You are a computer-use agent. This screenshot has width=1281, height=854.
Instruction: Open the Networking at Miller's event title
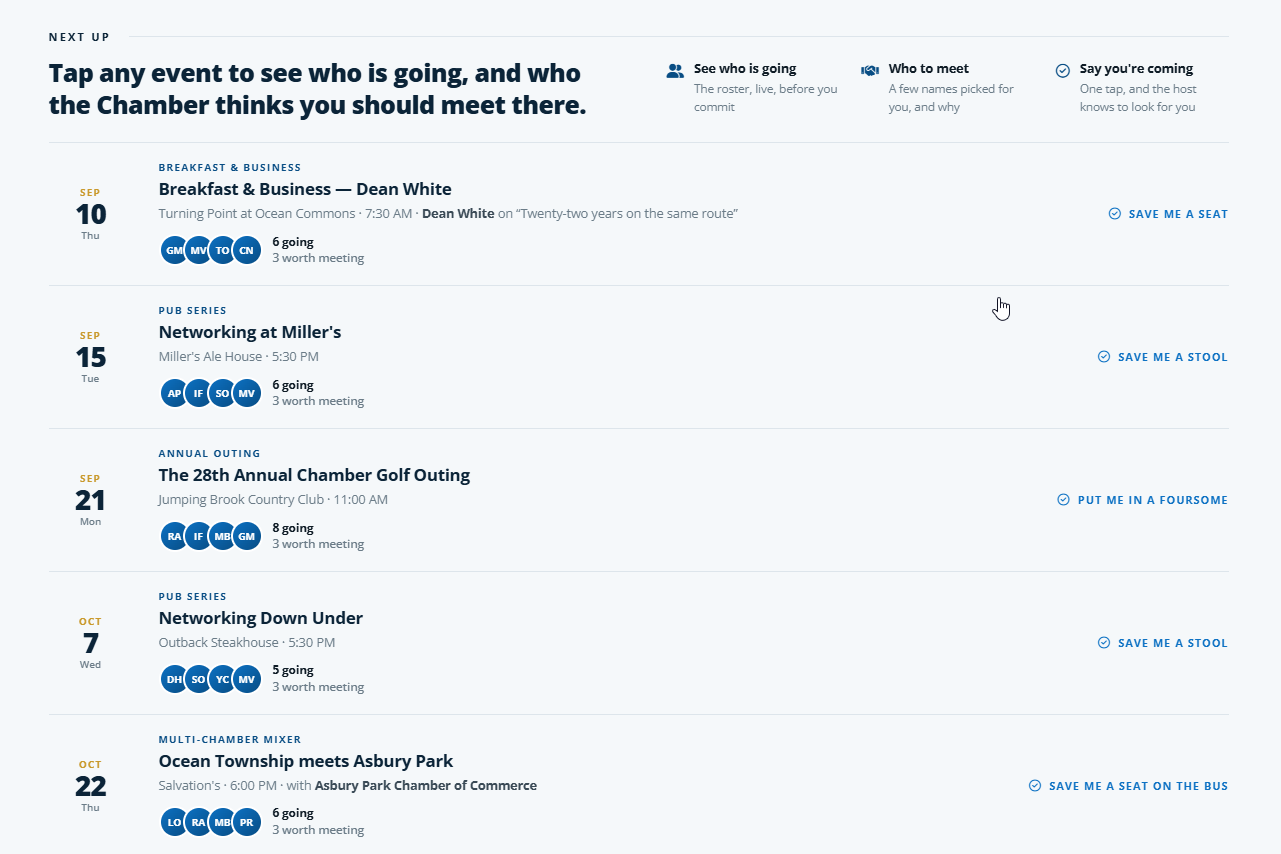point(250,332)
